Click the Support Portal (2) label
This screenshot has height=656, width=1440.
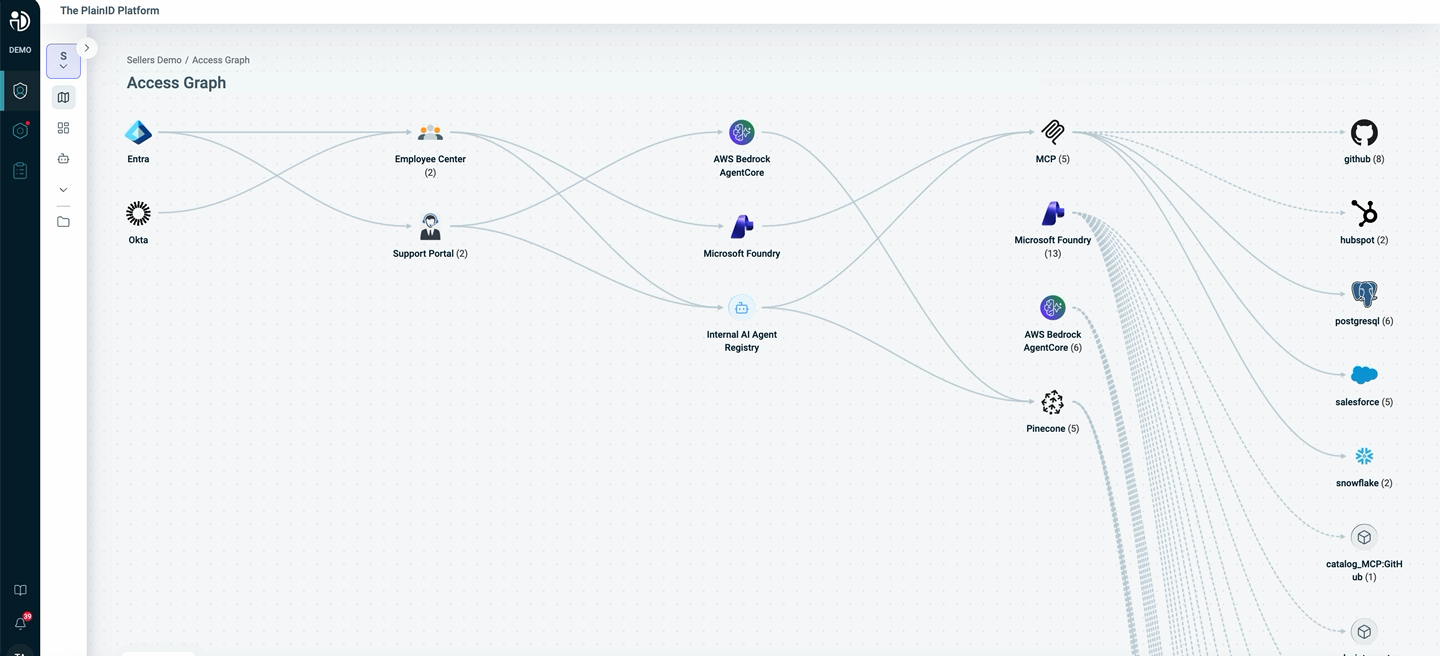point(430,254)
